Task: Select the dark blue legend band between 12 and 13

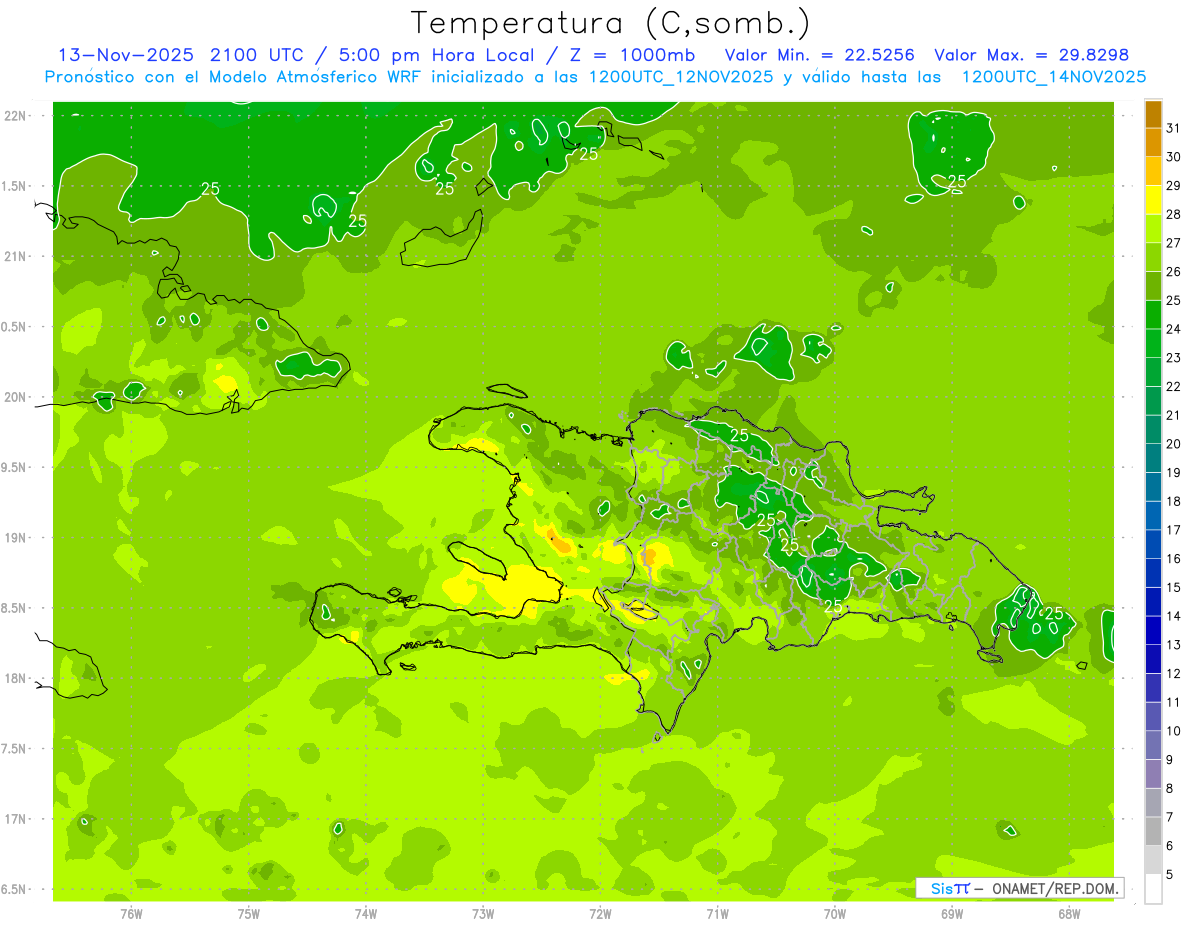Action: [1153, 660]
